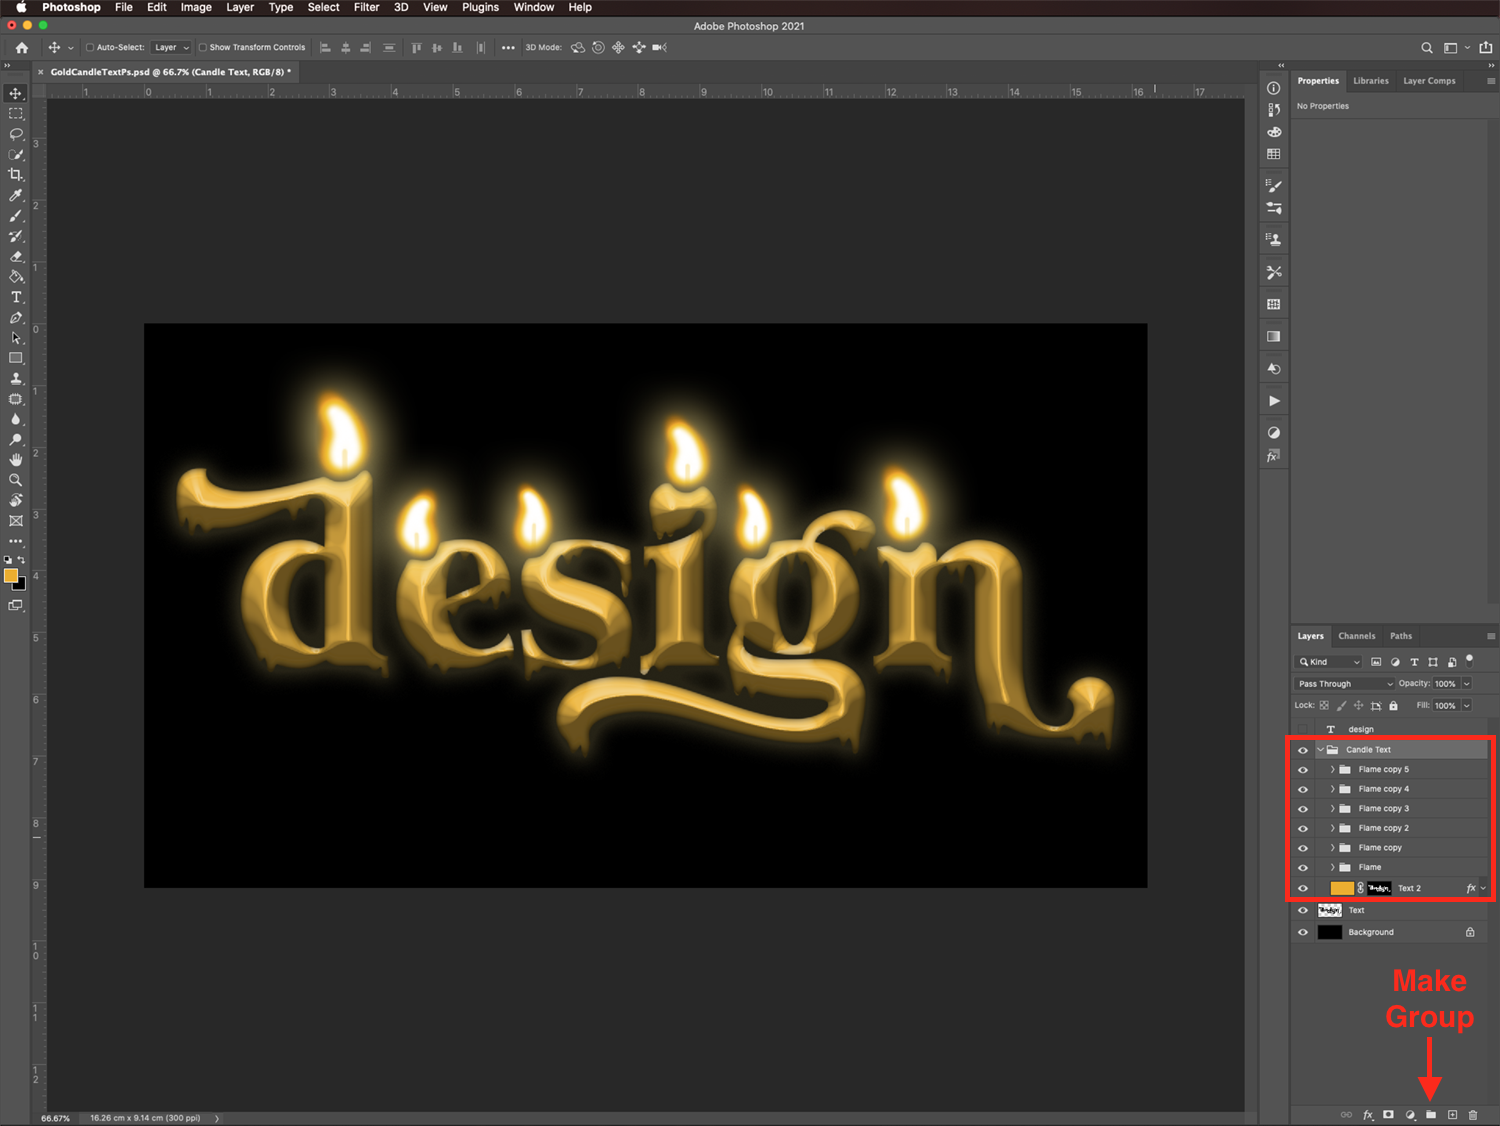Open the Window menu

534,7
